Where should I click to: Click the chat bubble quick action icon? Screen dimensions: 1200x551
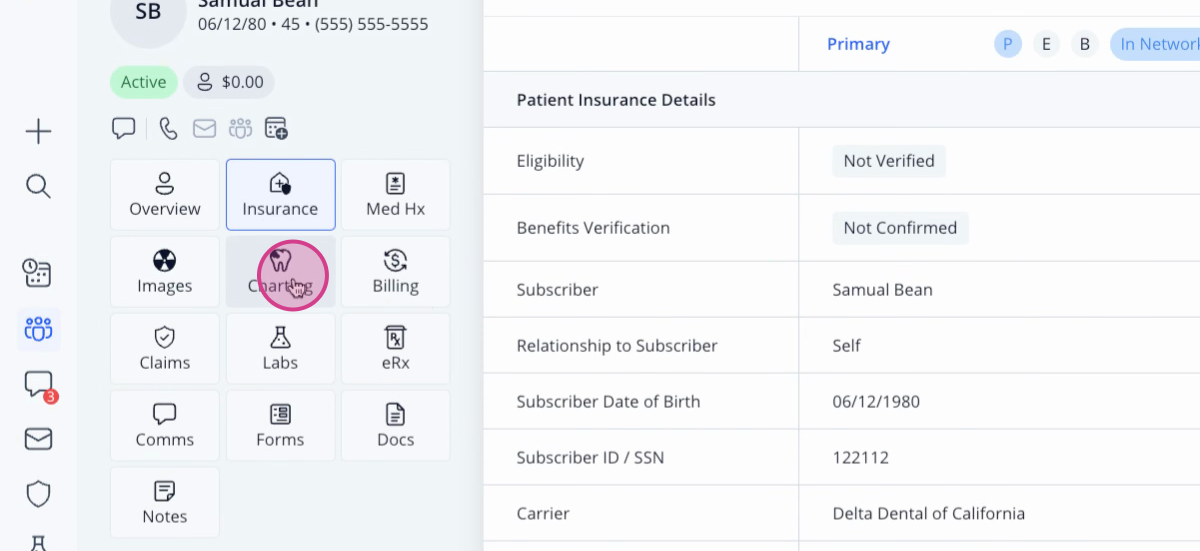tap(124, 128)
